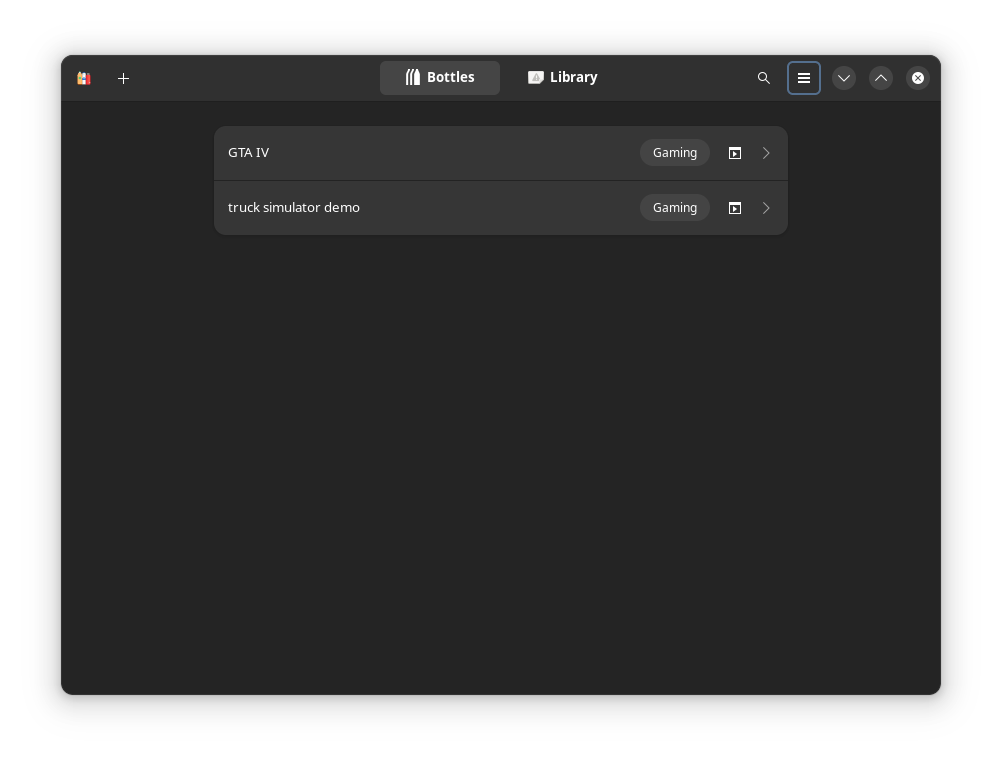The width and height of the screenshot is (1002, 762).
Task: Click the Bottles app logo icon
Action: (x=84, y=78)
